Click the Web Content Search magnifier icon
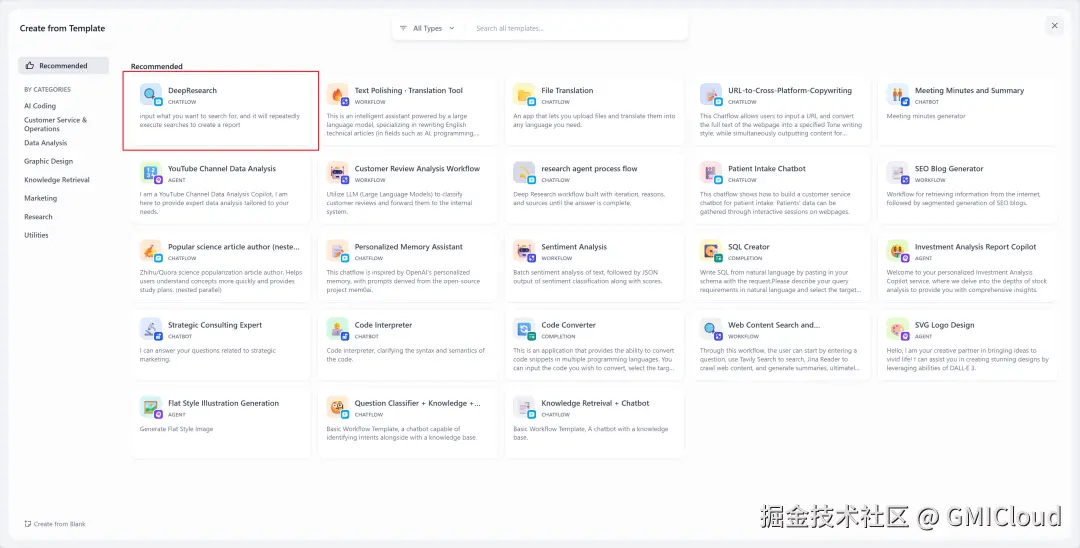The image size is (1080, 548). pyautogui.click(x=711, y=329)
